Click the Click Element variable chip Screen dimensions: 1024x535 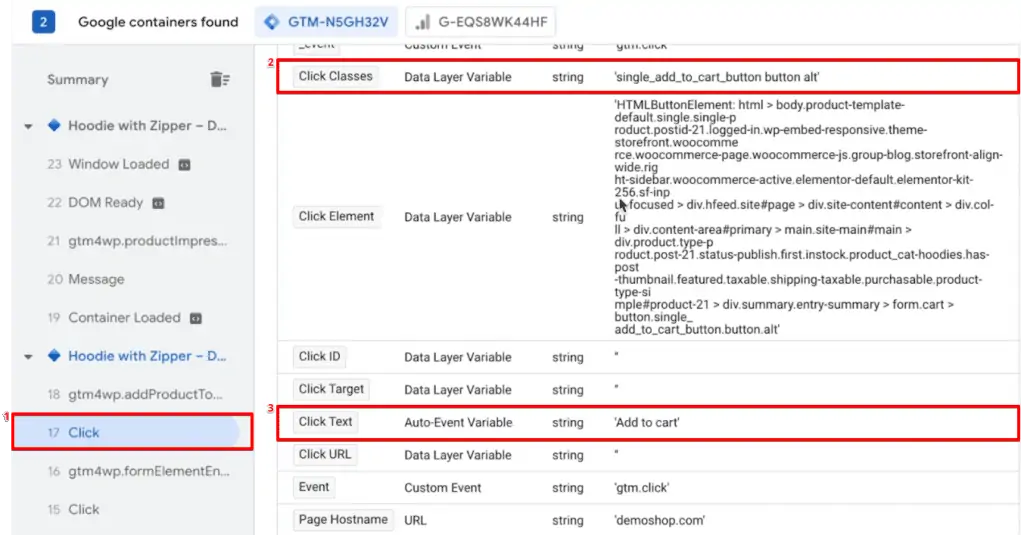coord(336,217)
